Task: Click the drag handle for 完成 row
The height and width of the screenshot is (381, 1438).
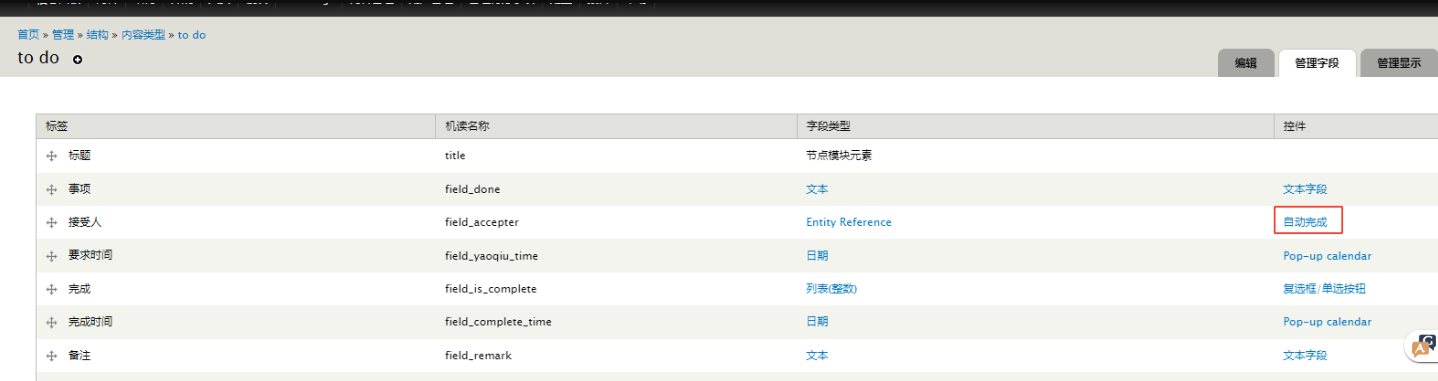Action: tap(52, 289)
